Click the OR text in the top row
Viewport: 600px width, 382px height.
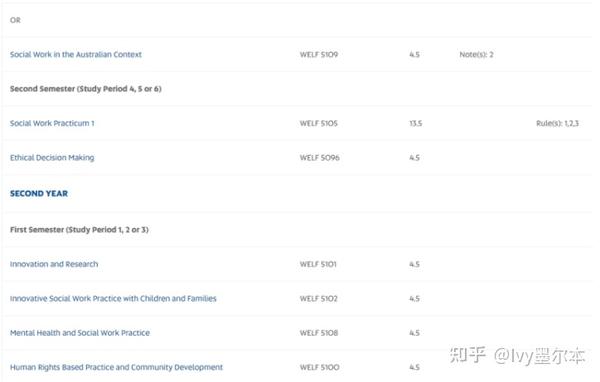click(x=15, y=20)
